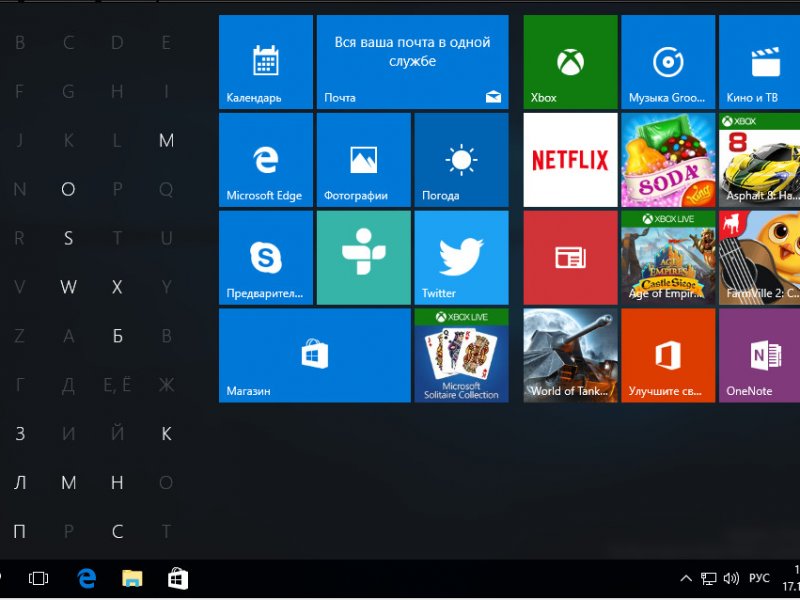Open the Музыка Groove tile
The height and width of the screenshot is (600, 800).
(x=668, y=62)
